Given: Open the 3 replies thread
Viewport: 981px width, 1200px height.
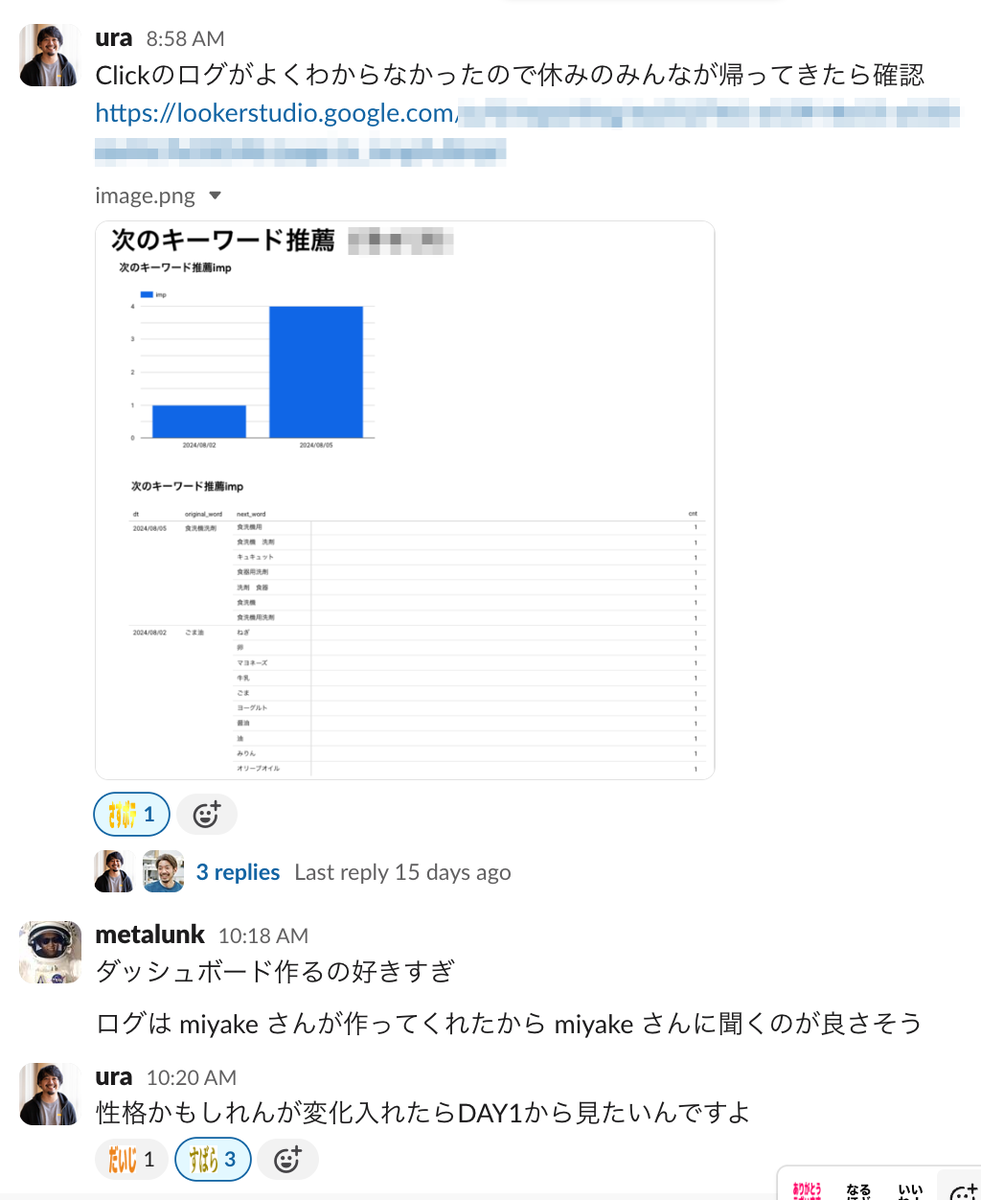Looking at the screenshot, I should coord(238,872).
